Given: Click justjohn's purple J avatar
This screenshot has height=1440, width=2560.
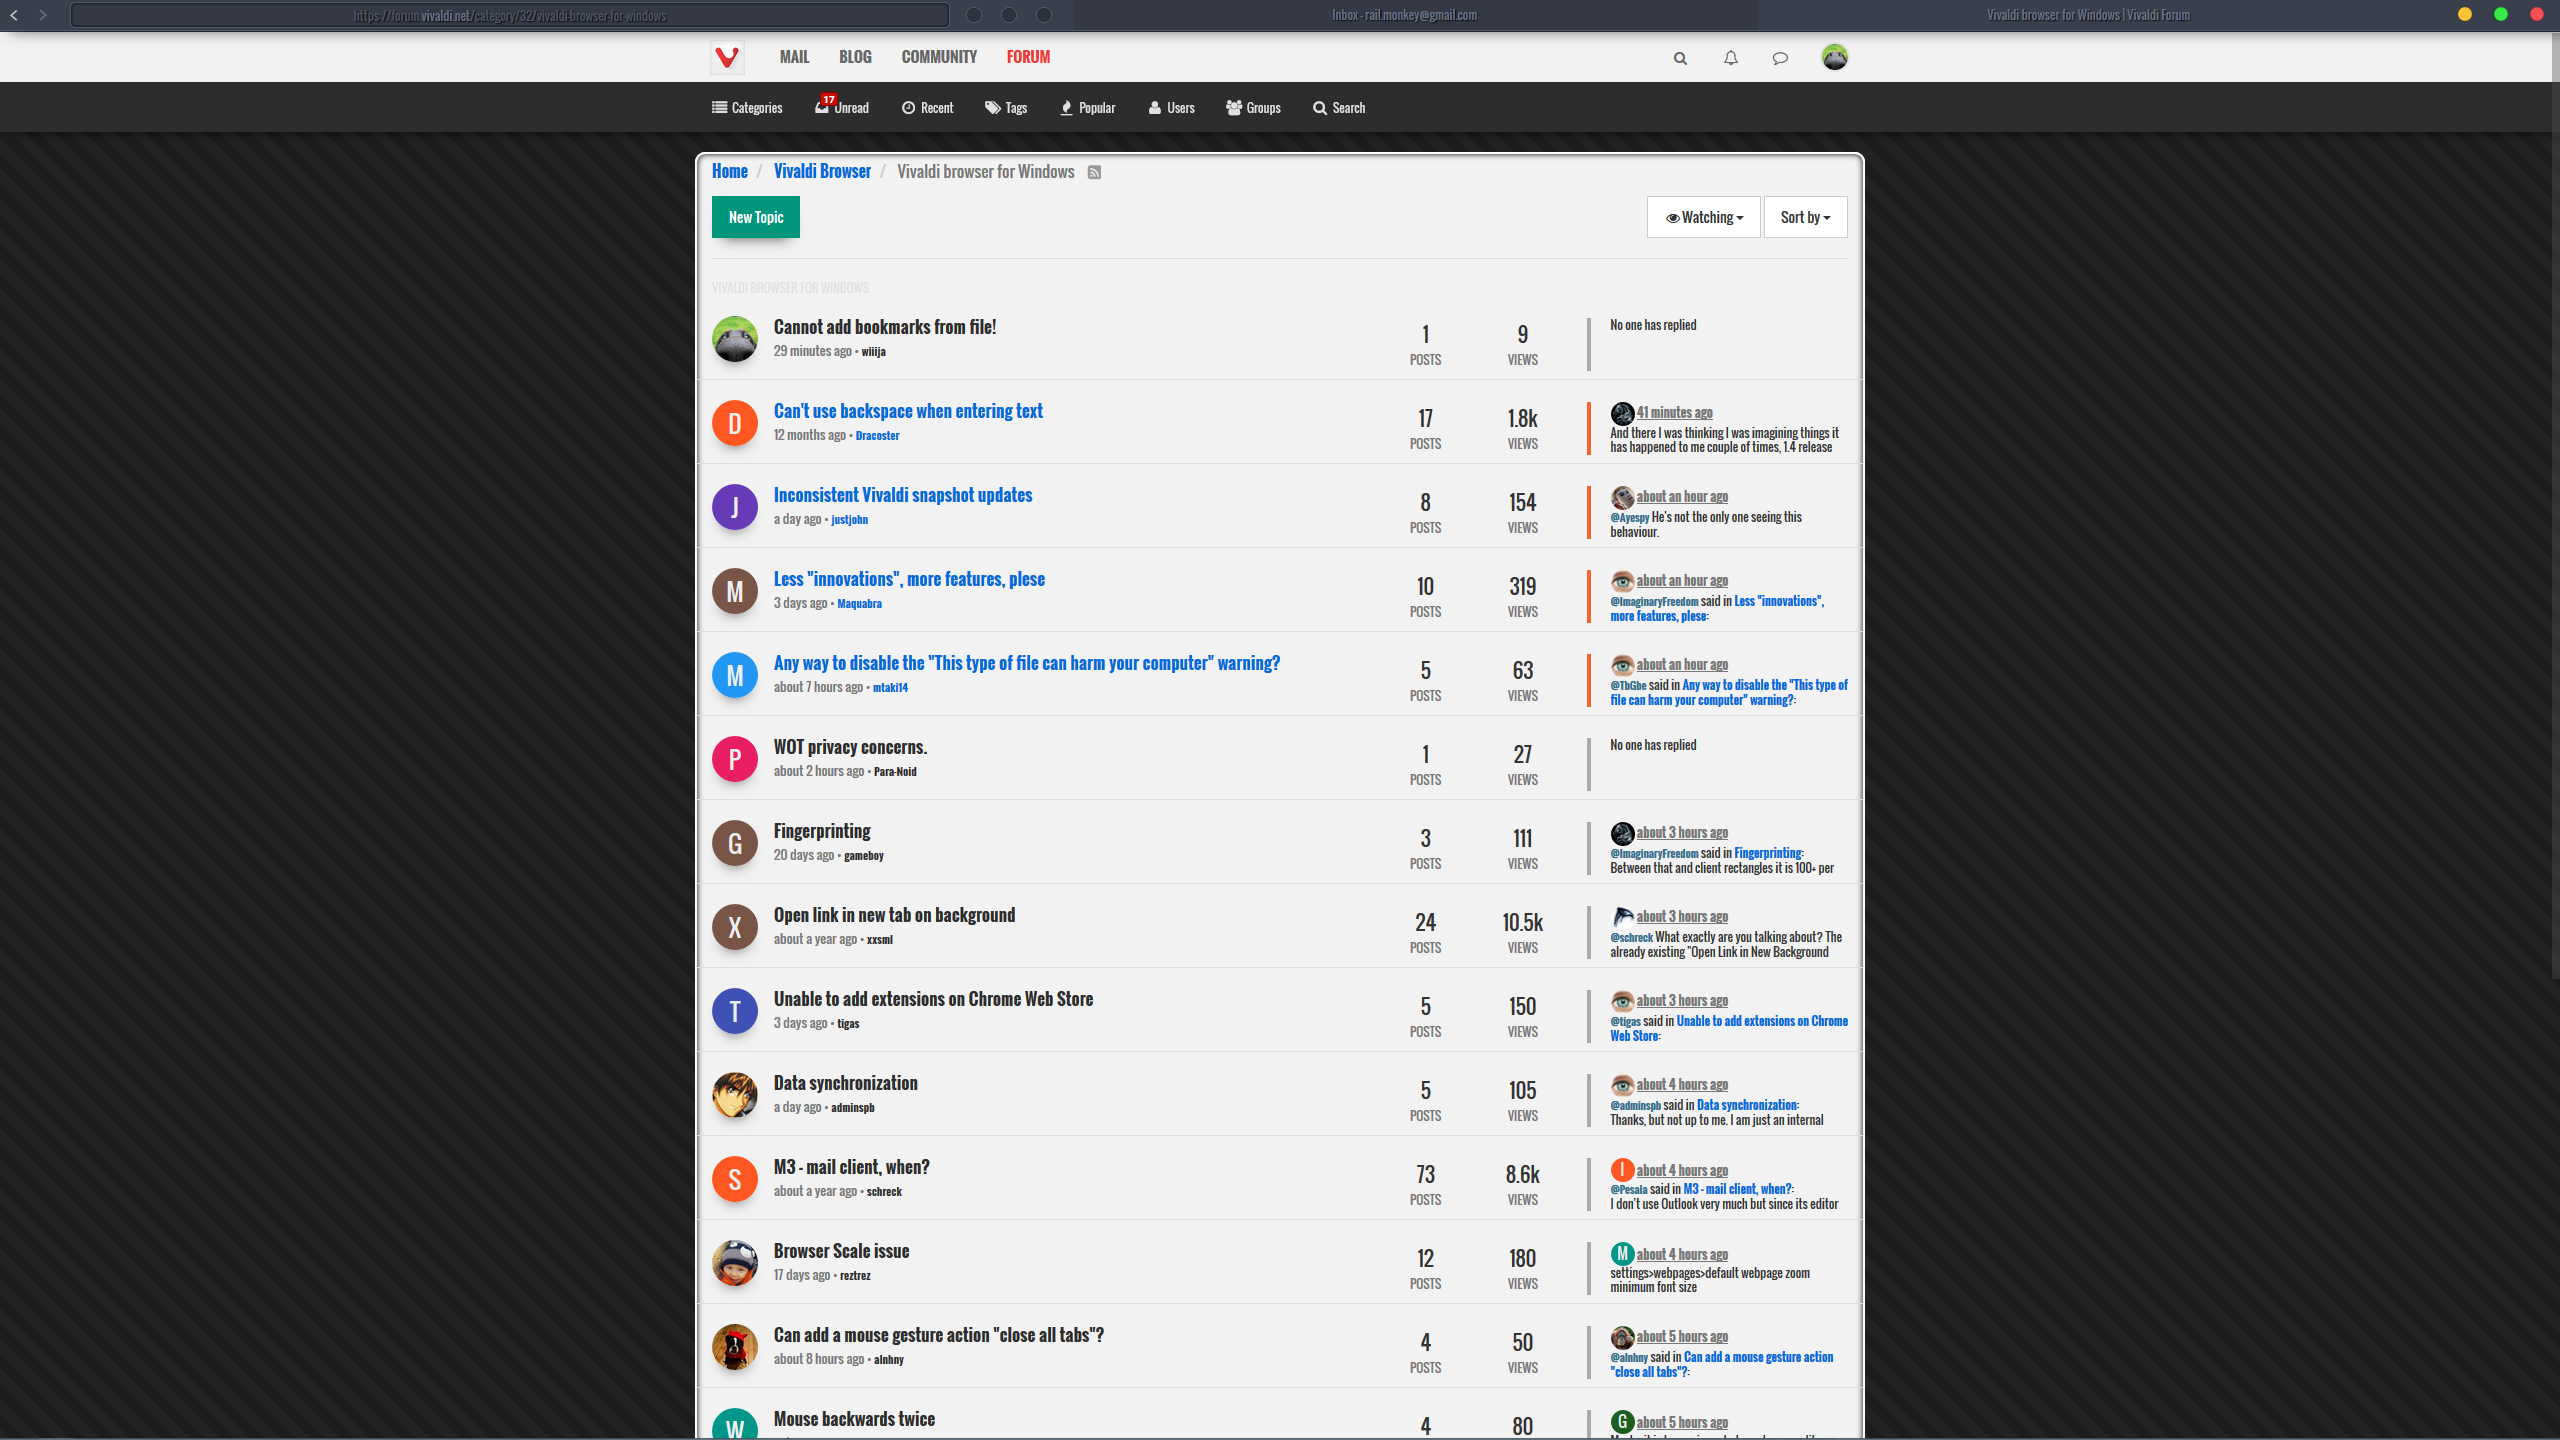Looking at the screenshot, I should coord(735,507).
